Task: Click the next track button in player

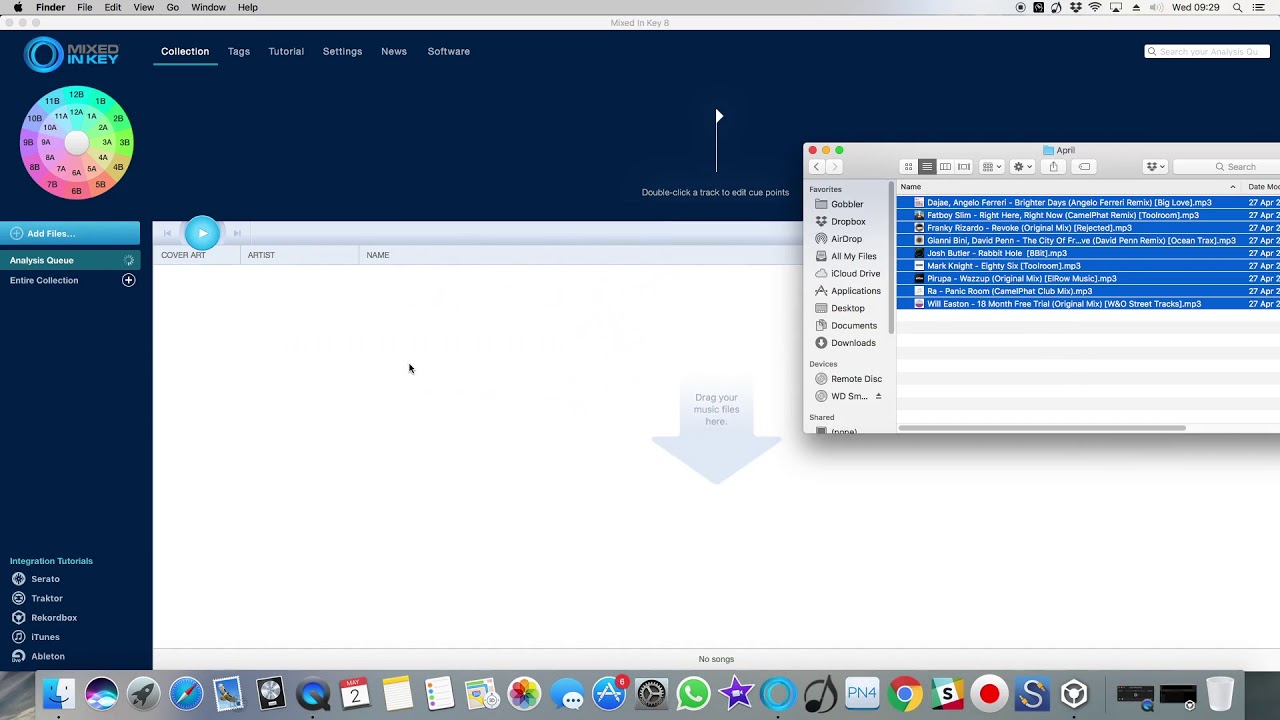Action: 237,233
